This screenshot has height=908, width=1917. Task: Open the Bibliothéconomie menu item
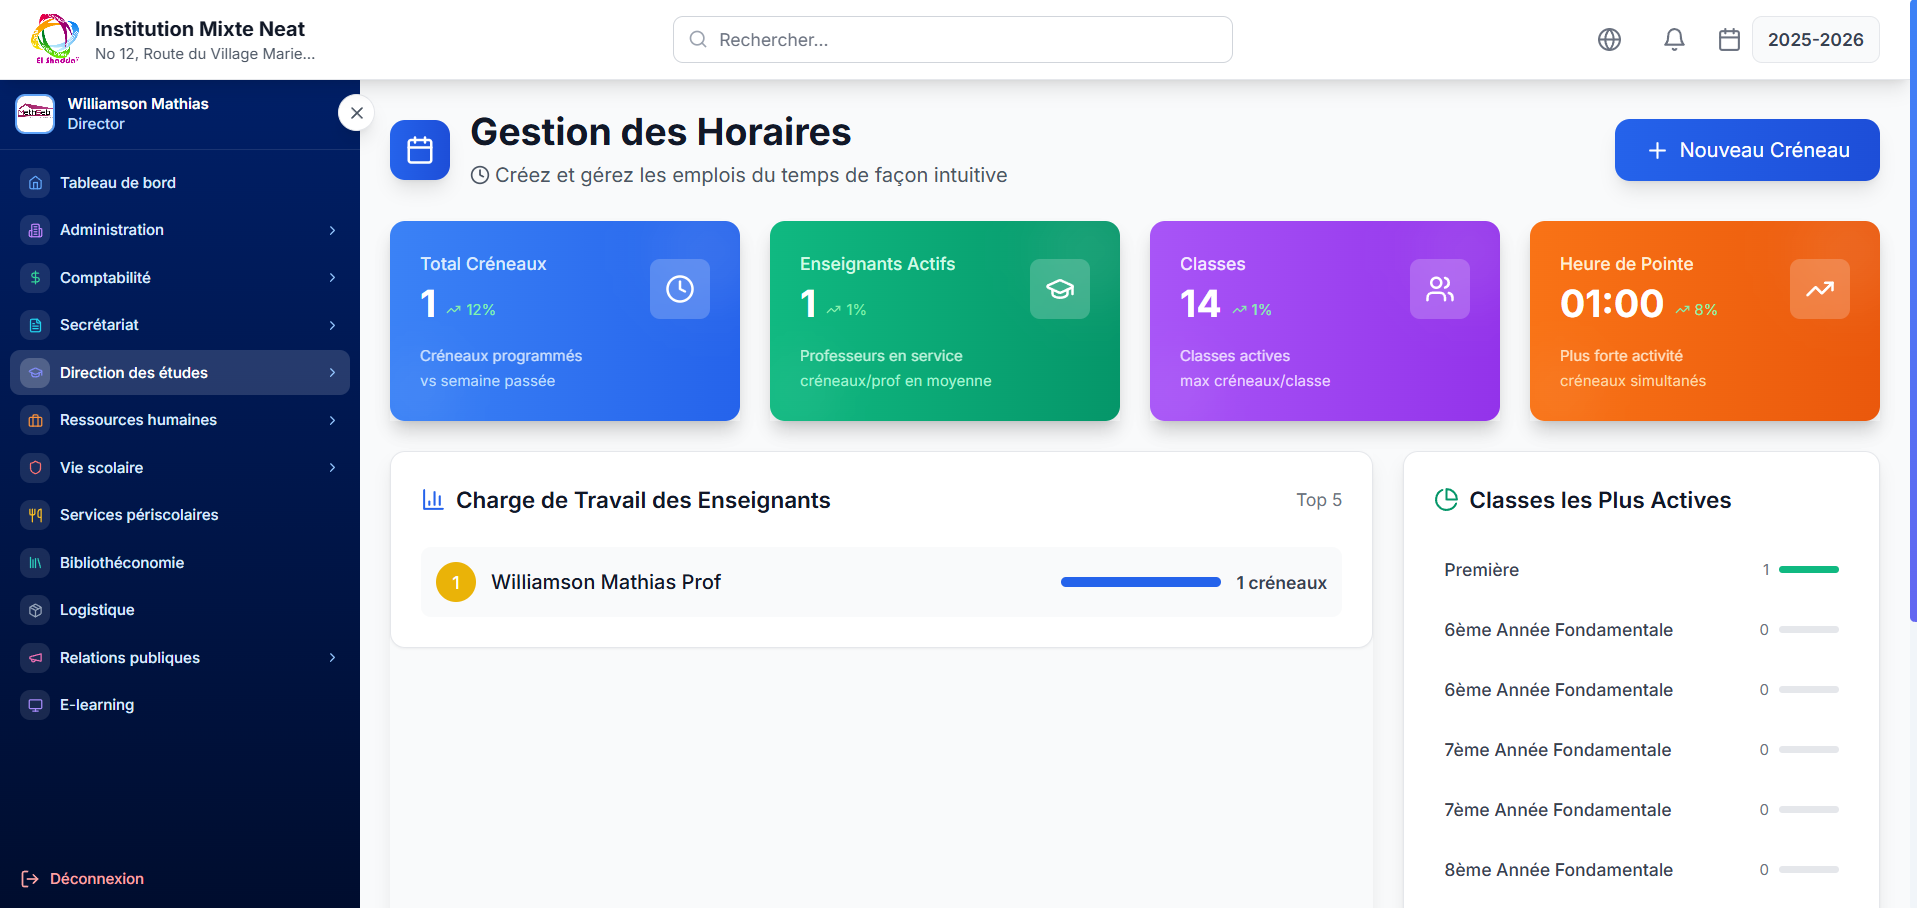coord(122,563)
